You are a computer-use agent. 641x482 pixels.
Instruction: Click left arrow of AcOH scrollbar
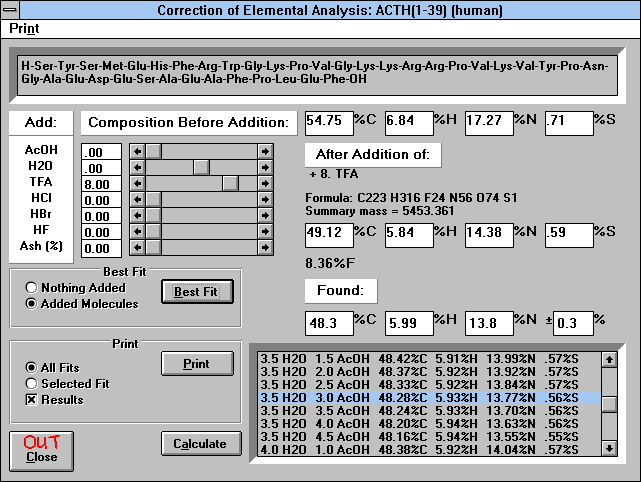point(138,152)
